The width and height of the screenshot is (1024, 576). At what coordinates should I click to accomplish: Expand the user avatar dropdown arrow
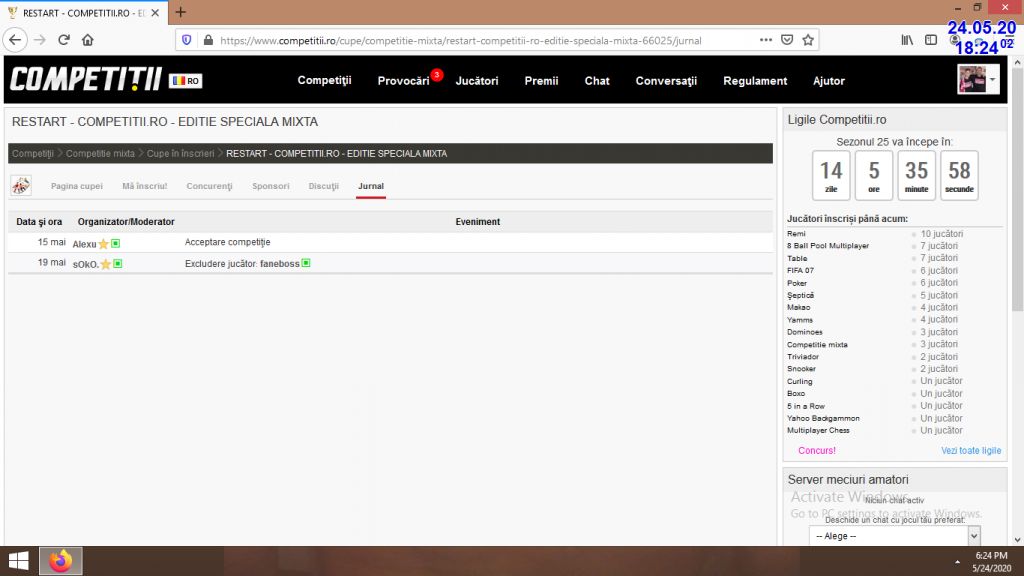pyautogui.click(x=992, y=80)
